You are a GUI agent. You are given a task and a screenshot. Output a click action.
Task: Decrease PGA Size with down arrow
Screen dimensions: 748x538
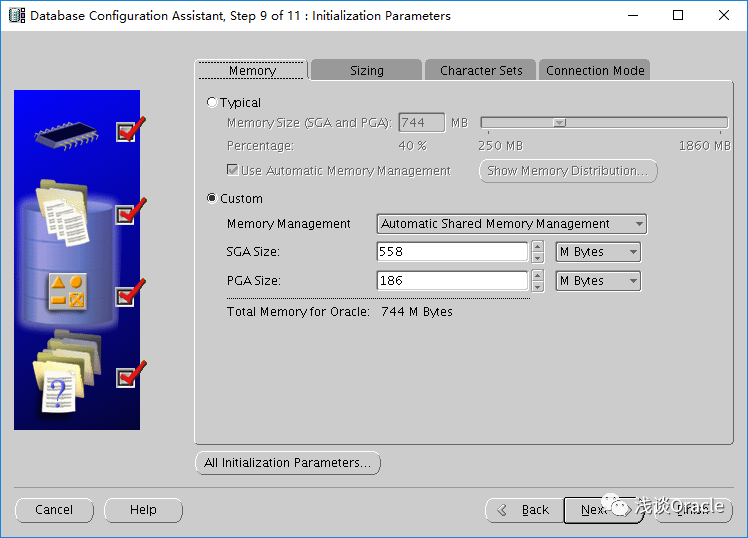(x=538, y=287)
